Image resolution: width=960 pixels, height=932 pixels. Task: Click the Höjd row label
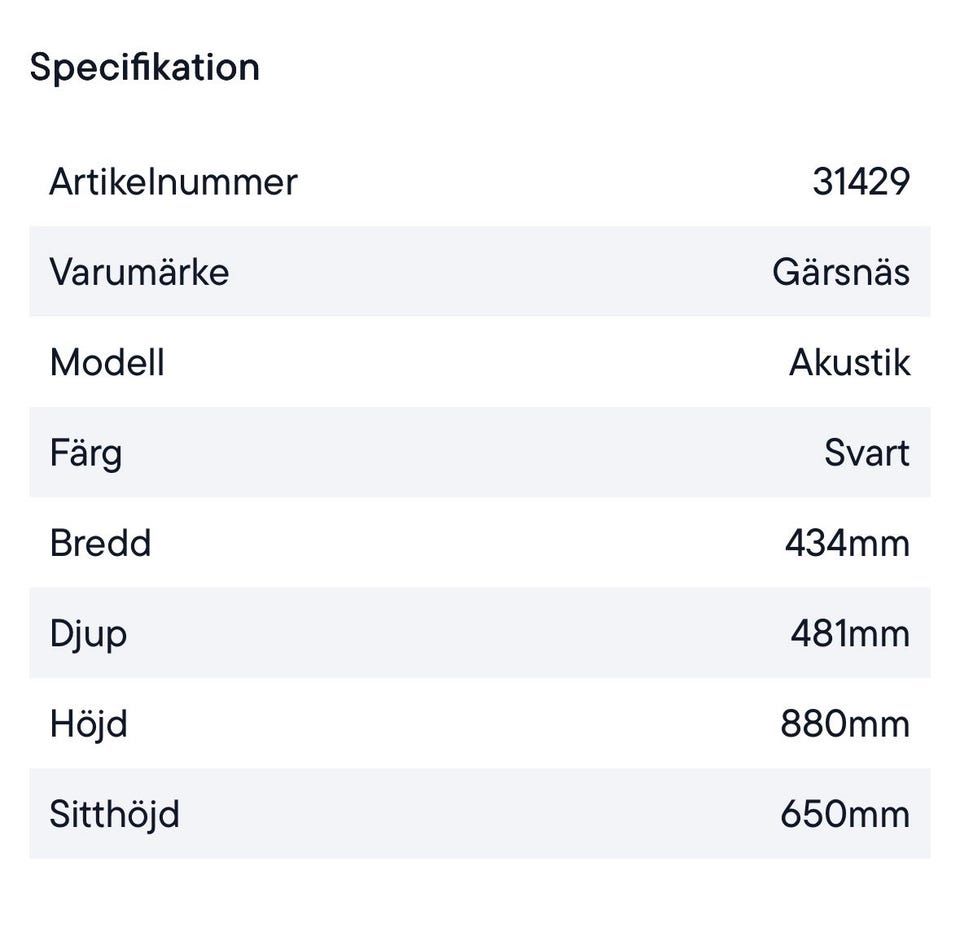tap(88, 724)
